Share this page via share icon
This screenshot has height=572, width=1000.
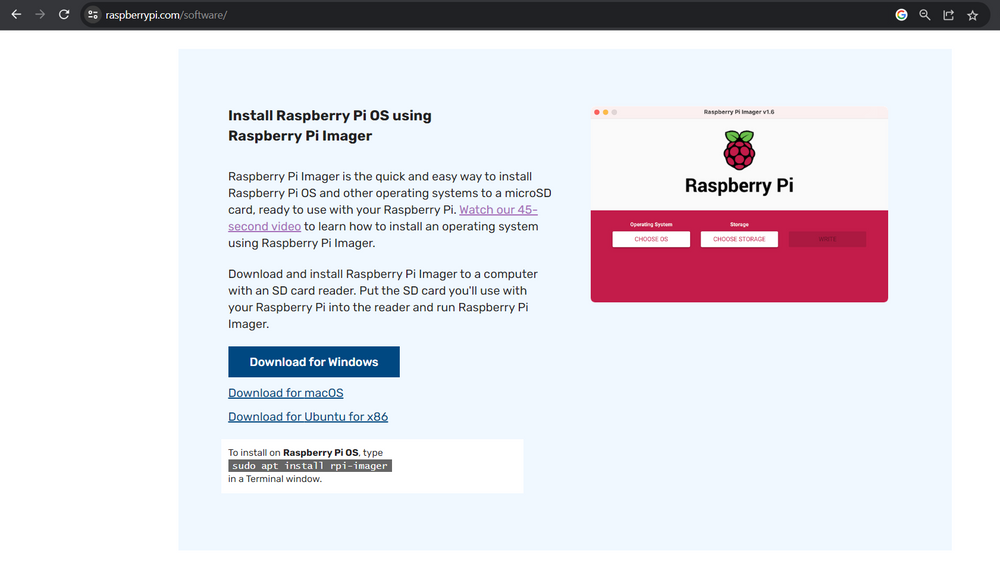[x=948, y=15]
